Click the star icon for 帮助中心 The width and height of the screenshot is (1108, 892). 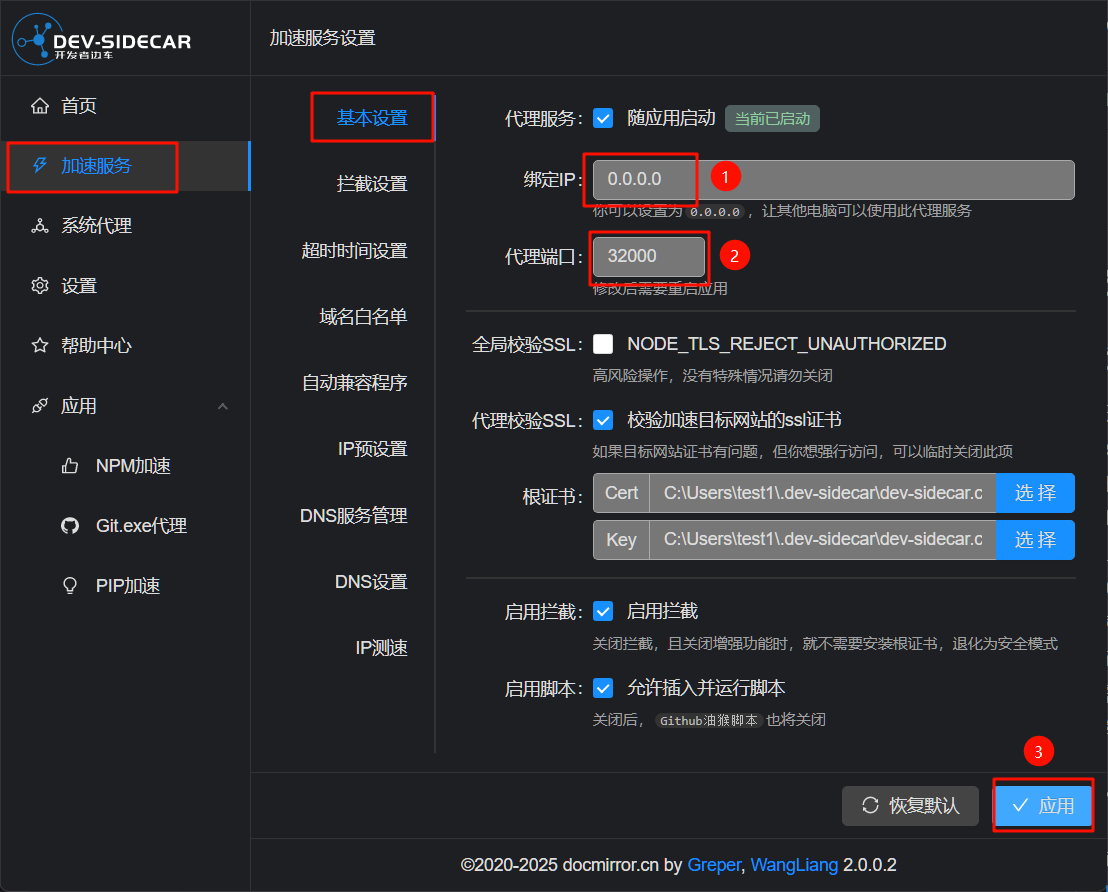[x=40, y=346]
